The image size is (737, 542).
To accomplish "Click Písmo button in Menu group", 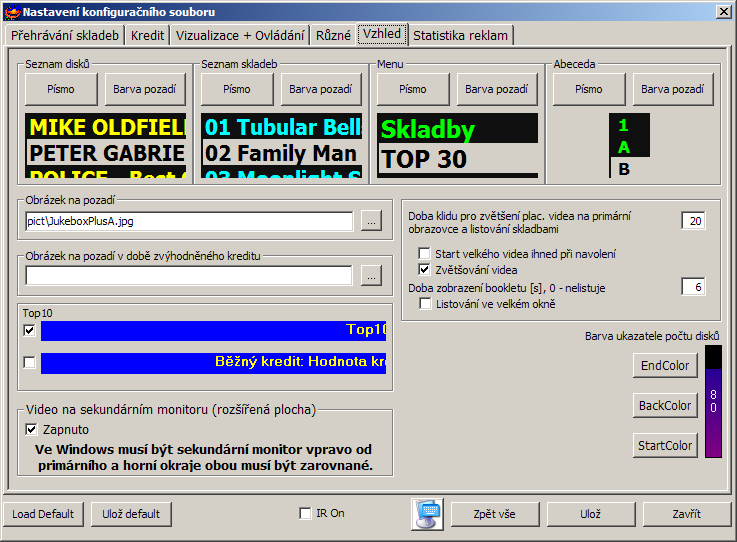I will [413, 89].
